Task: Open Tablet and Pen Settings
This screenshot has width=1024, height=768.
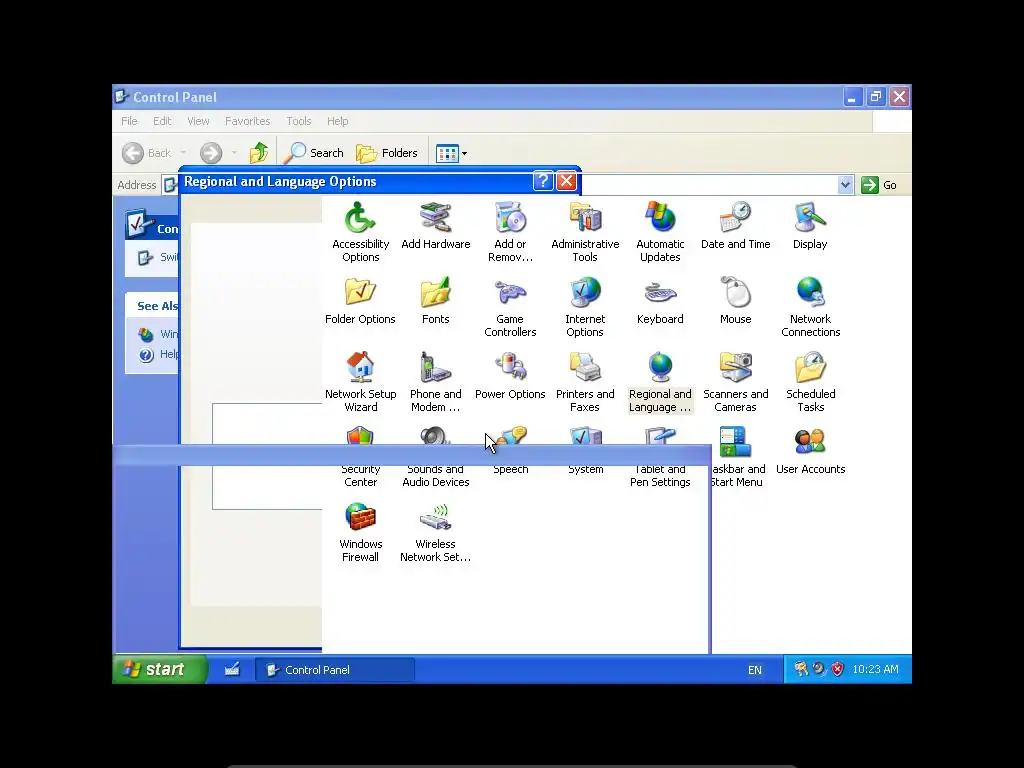Action: pos(660,475)
